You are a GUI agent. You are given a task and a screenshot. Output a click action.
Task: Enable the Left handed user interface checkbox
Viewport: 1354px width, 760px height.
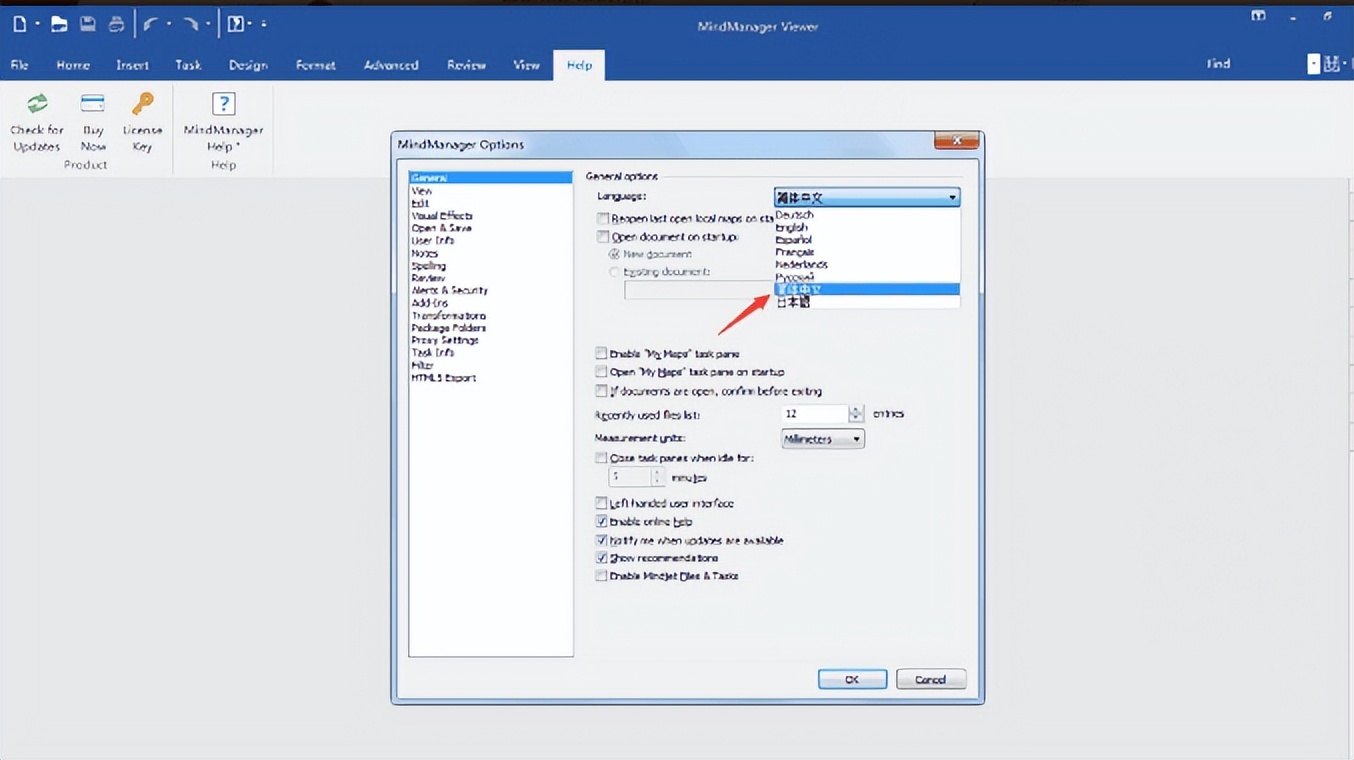[601, 503]
